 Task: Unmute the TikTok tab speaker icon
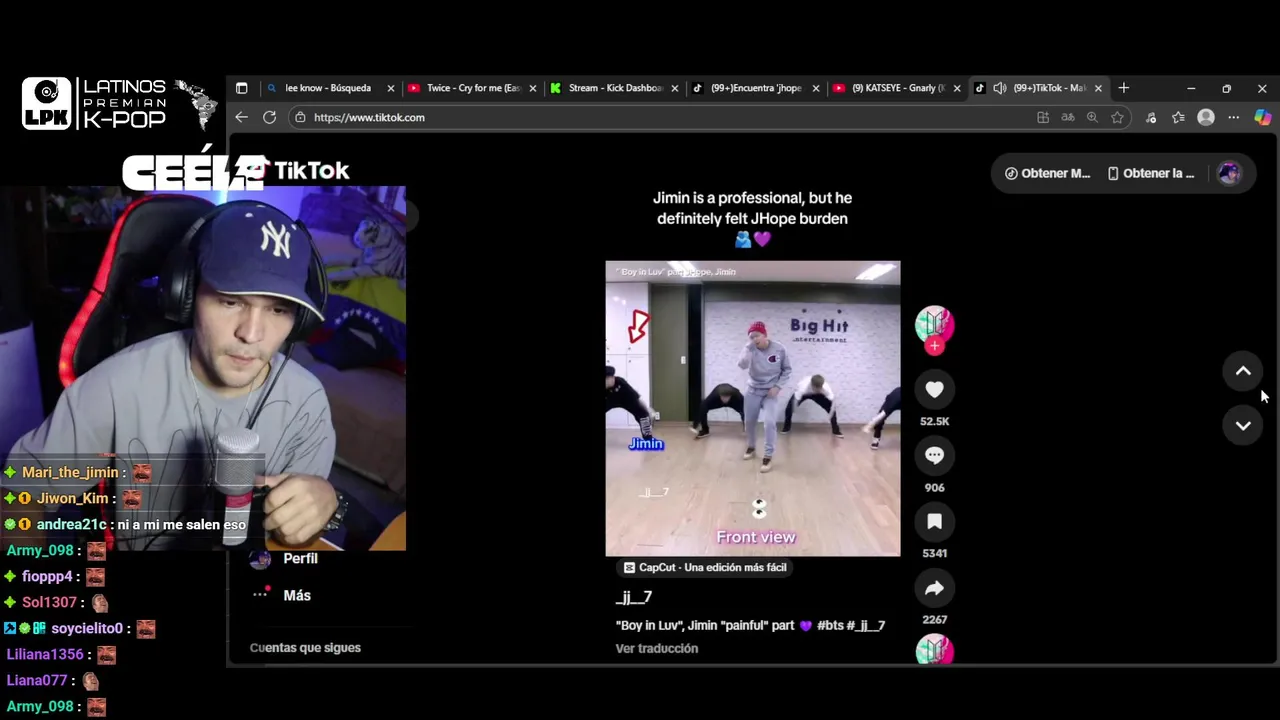[x=999, y=88]
